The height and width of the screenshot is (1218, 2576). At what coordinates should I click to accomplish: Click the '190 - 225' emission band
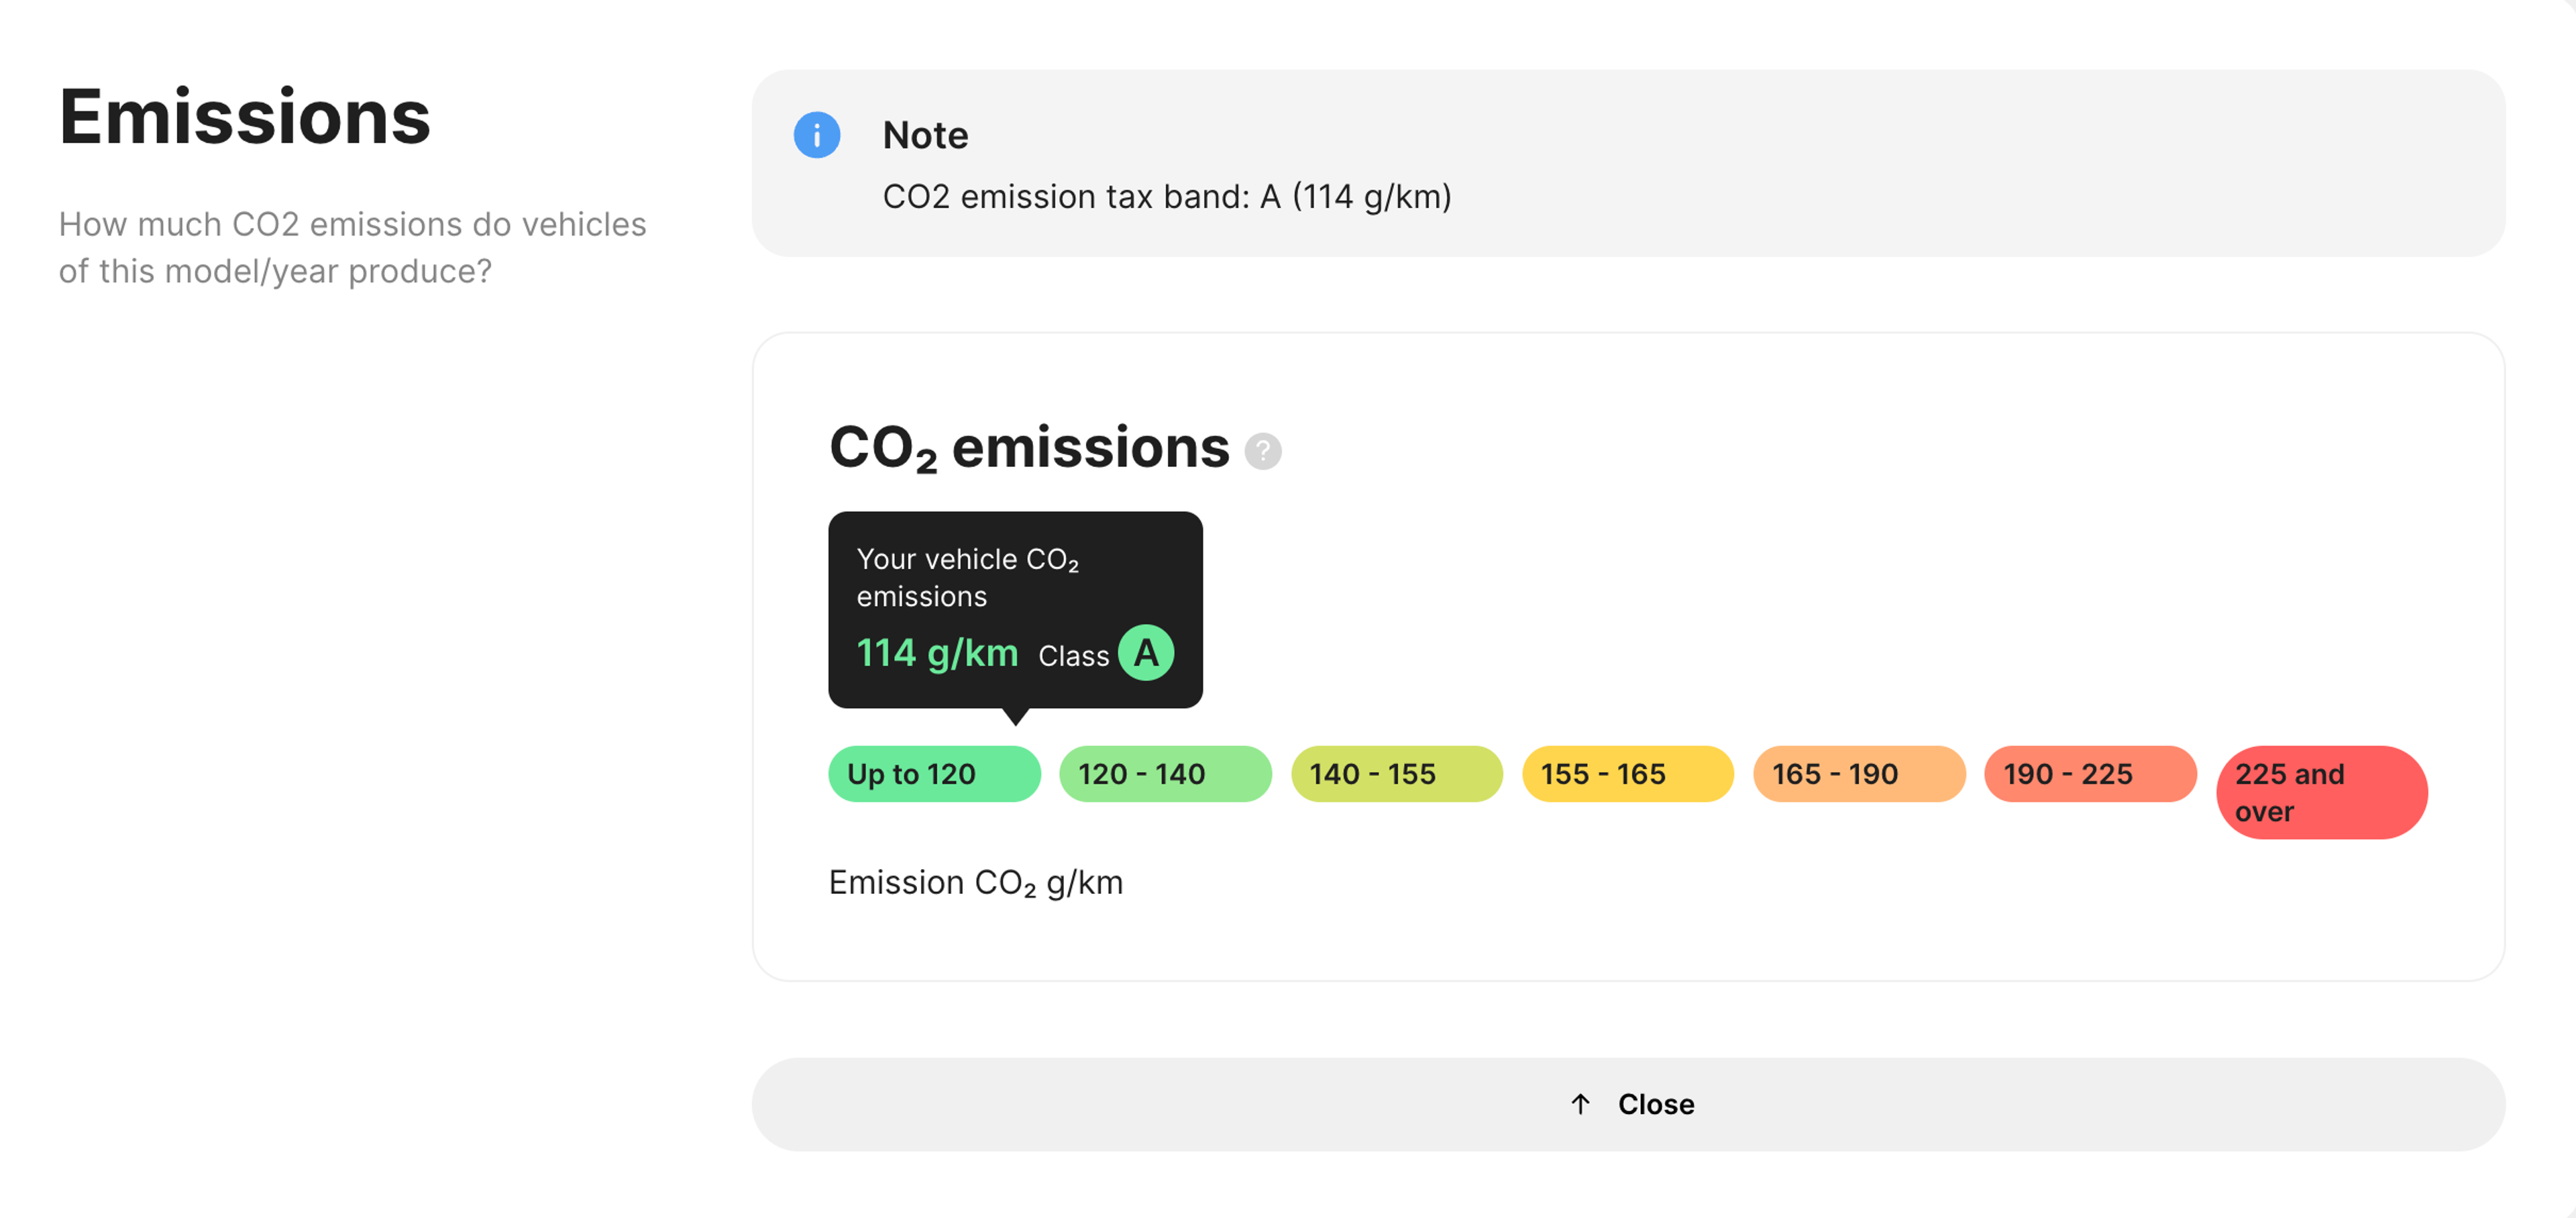pos(2089,774)
